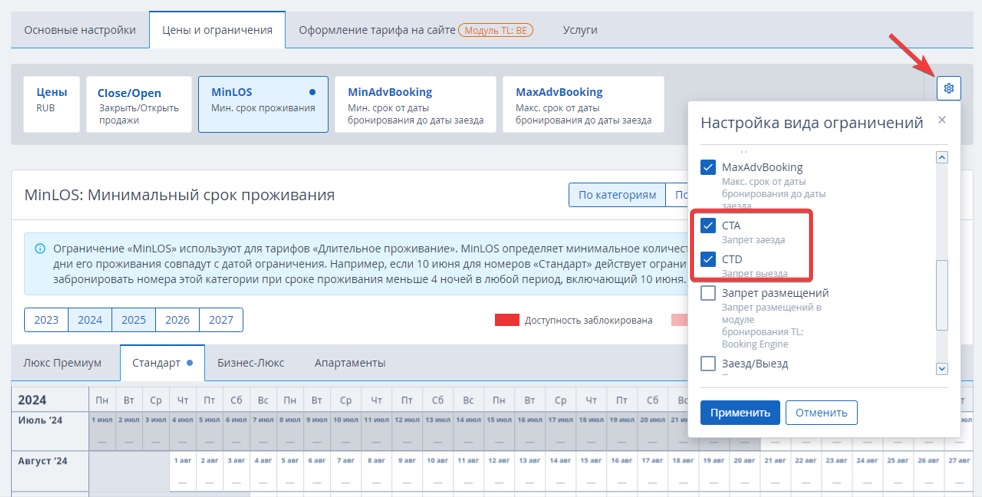This screenshot has height=497, width=982.
Task: Click the 15 авг cell in August row
Action: pyautogui.click(x=591, y=471)
